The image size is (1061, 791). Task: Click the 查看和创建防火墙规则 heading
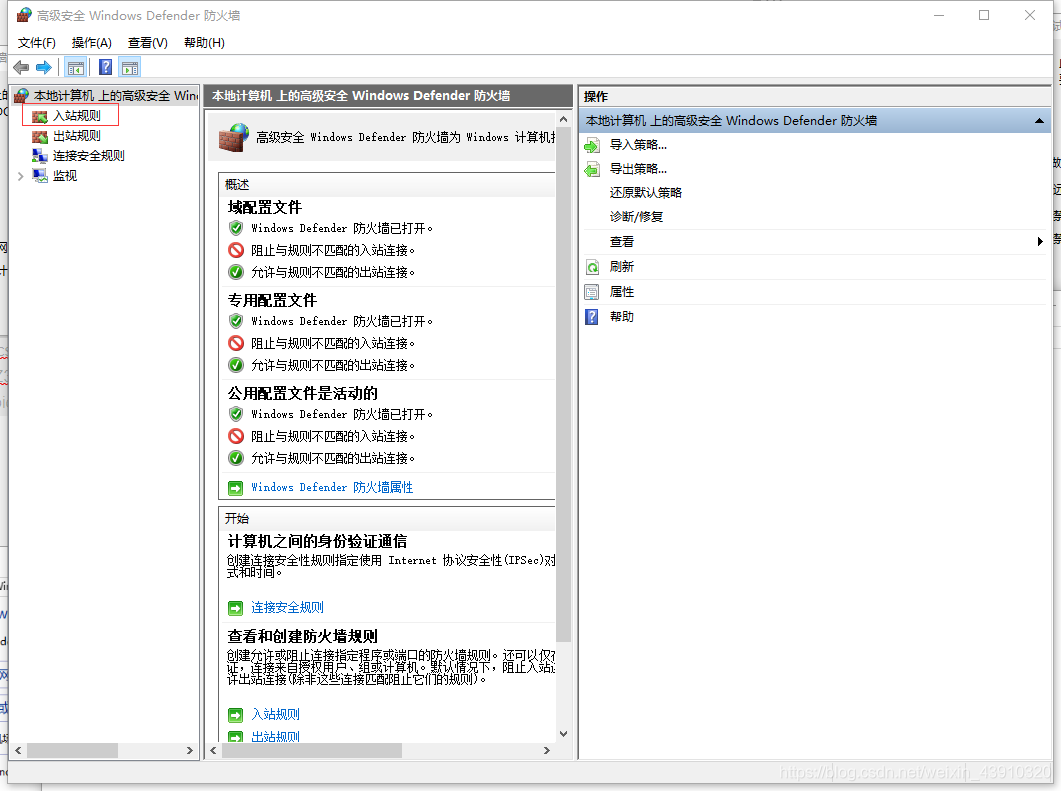(302, 636)
